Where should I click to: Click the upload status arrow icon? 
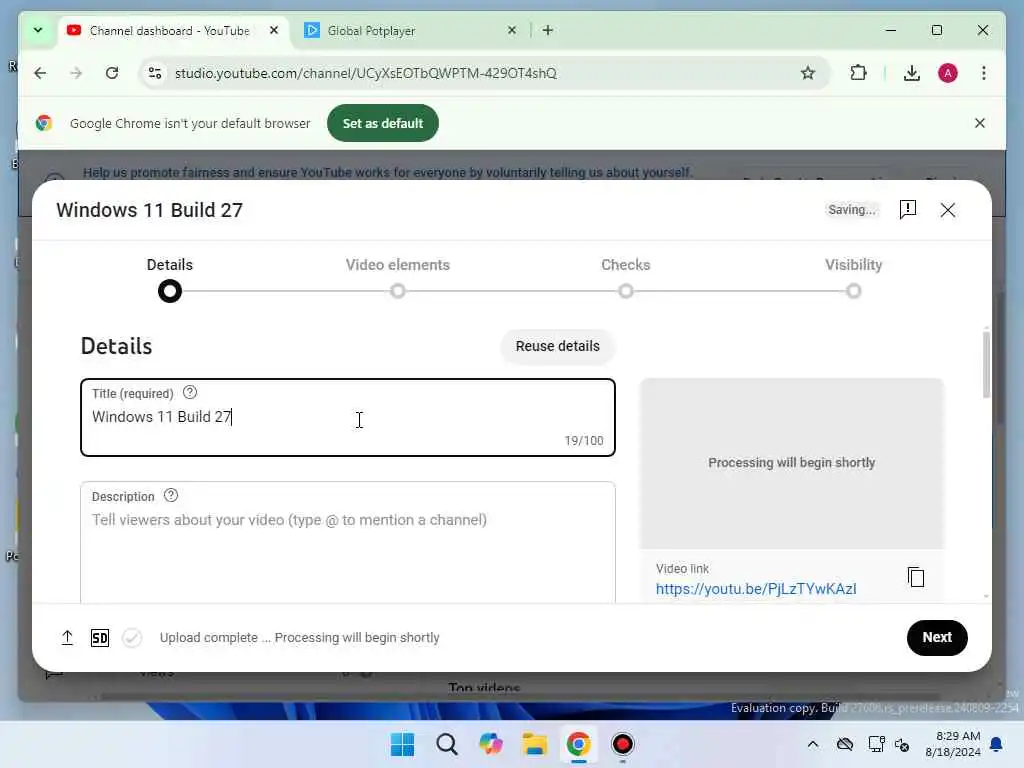tap(67, 637)
